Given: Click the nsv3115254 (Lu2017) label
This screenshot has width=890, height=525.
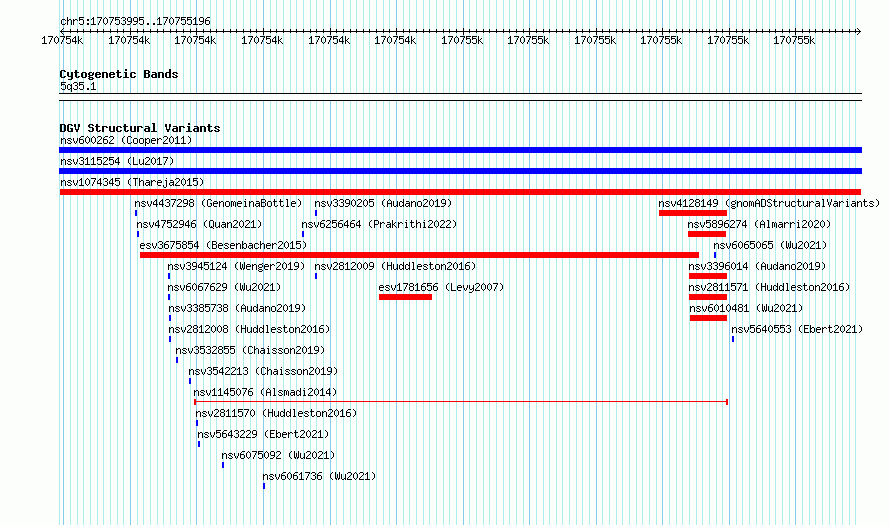Looking at the screenshot, I should point(117,161).
